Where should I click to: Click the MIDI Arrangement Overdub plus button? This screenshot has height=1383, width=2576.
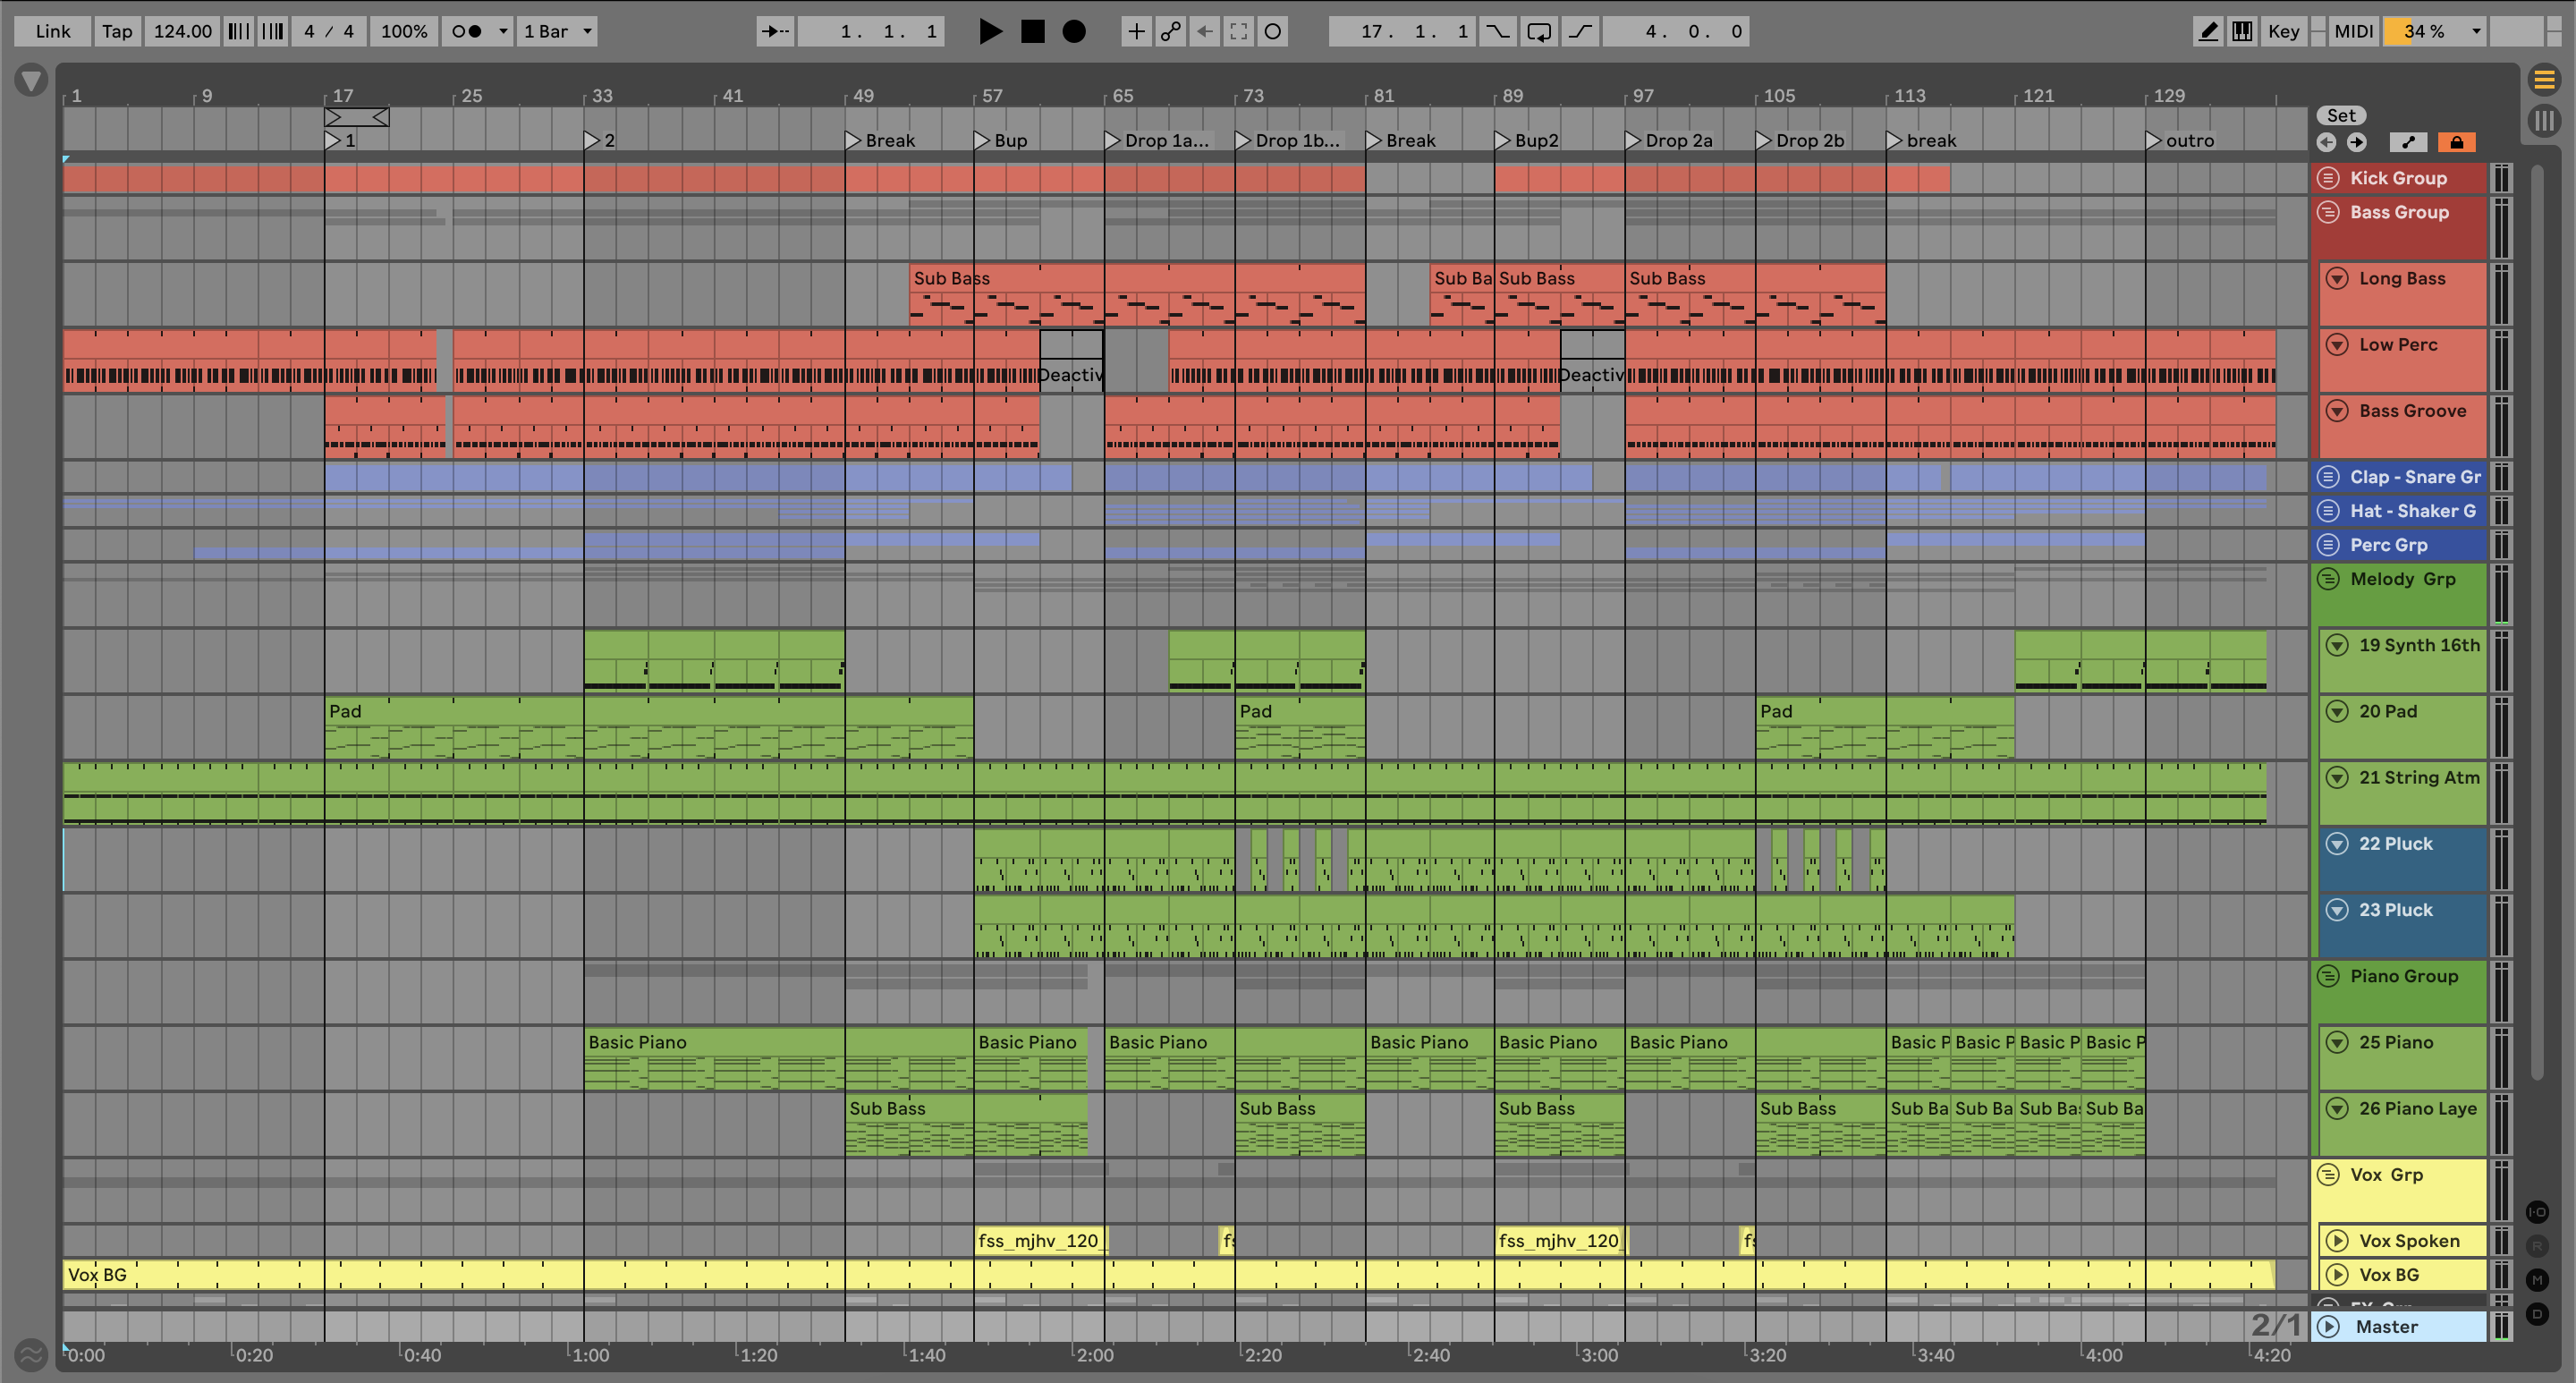click(x=1136, y=31)
